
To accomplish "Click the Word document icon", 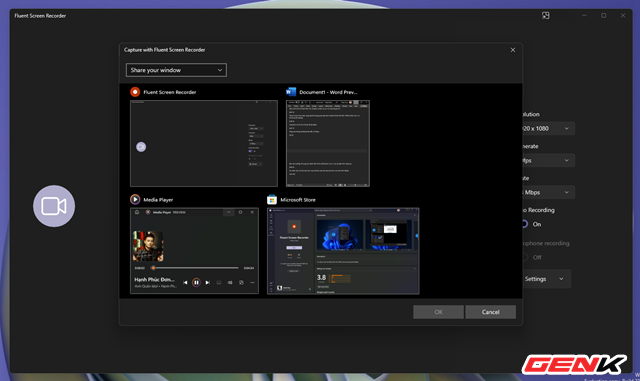I will 291,92.
